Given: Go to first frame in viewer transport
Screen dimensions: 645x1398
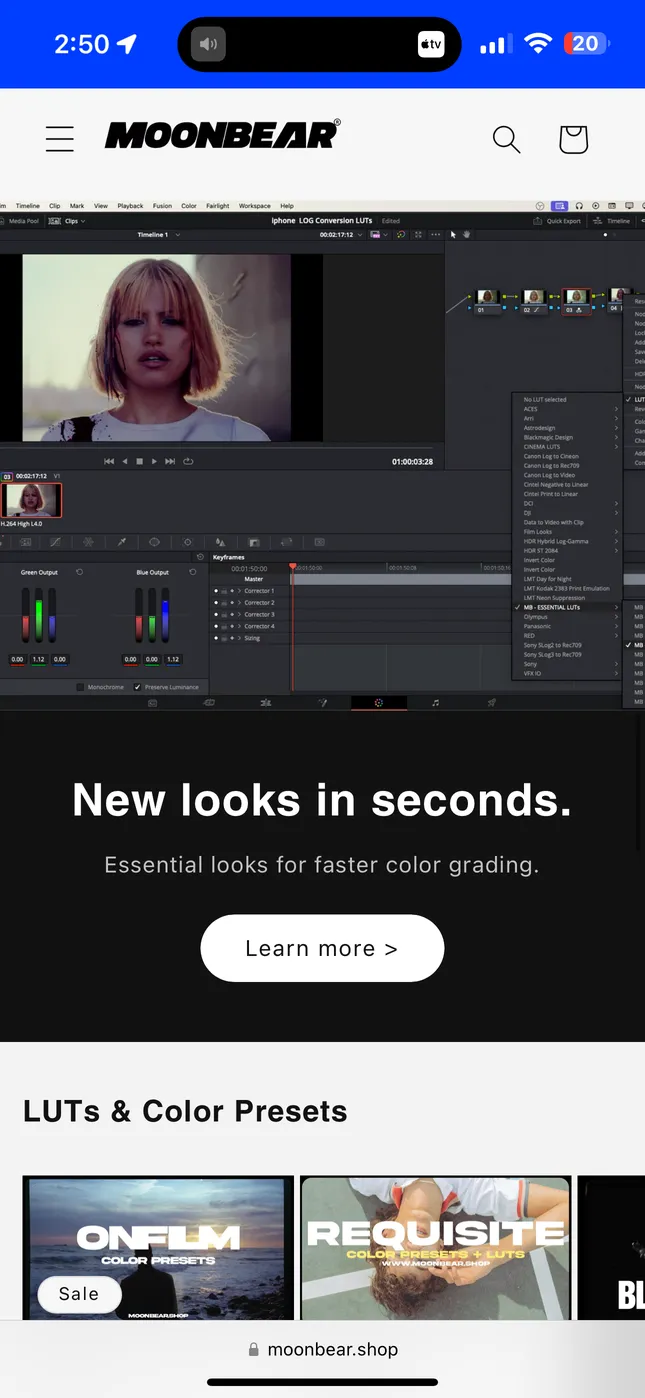Looking at the screenshot, I should (x=109, y=461).
